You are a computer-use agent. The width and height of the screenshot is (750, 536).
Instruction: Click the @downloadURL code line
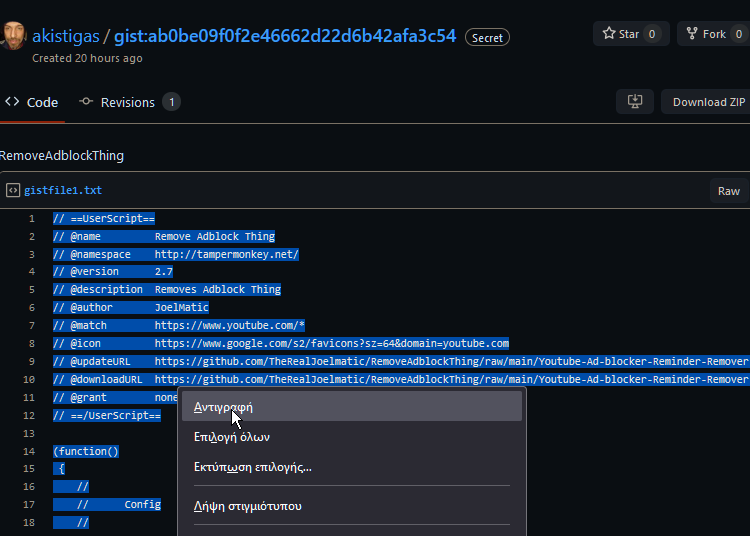[x=401, y=379]
